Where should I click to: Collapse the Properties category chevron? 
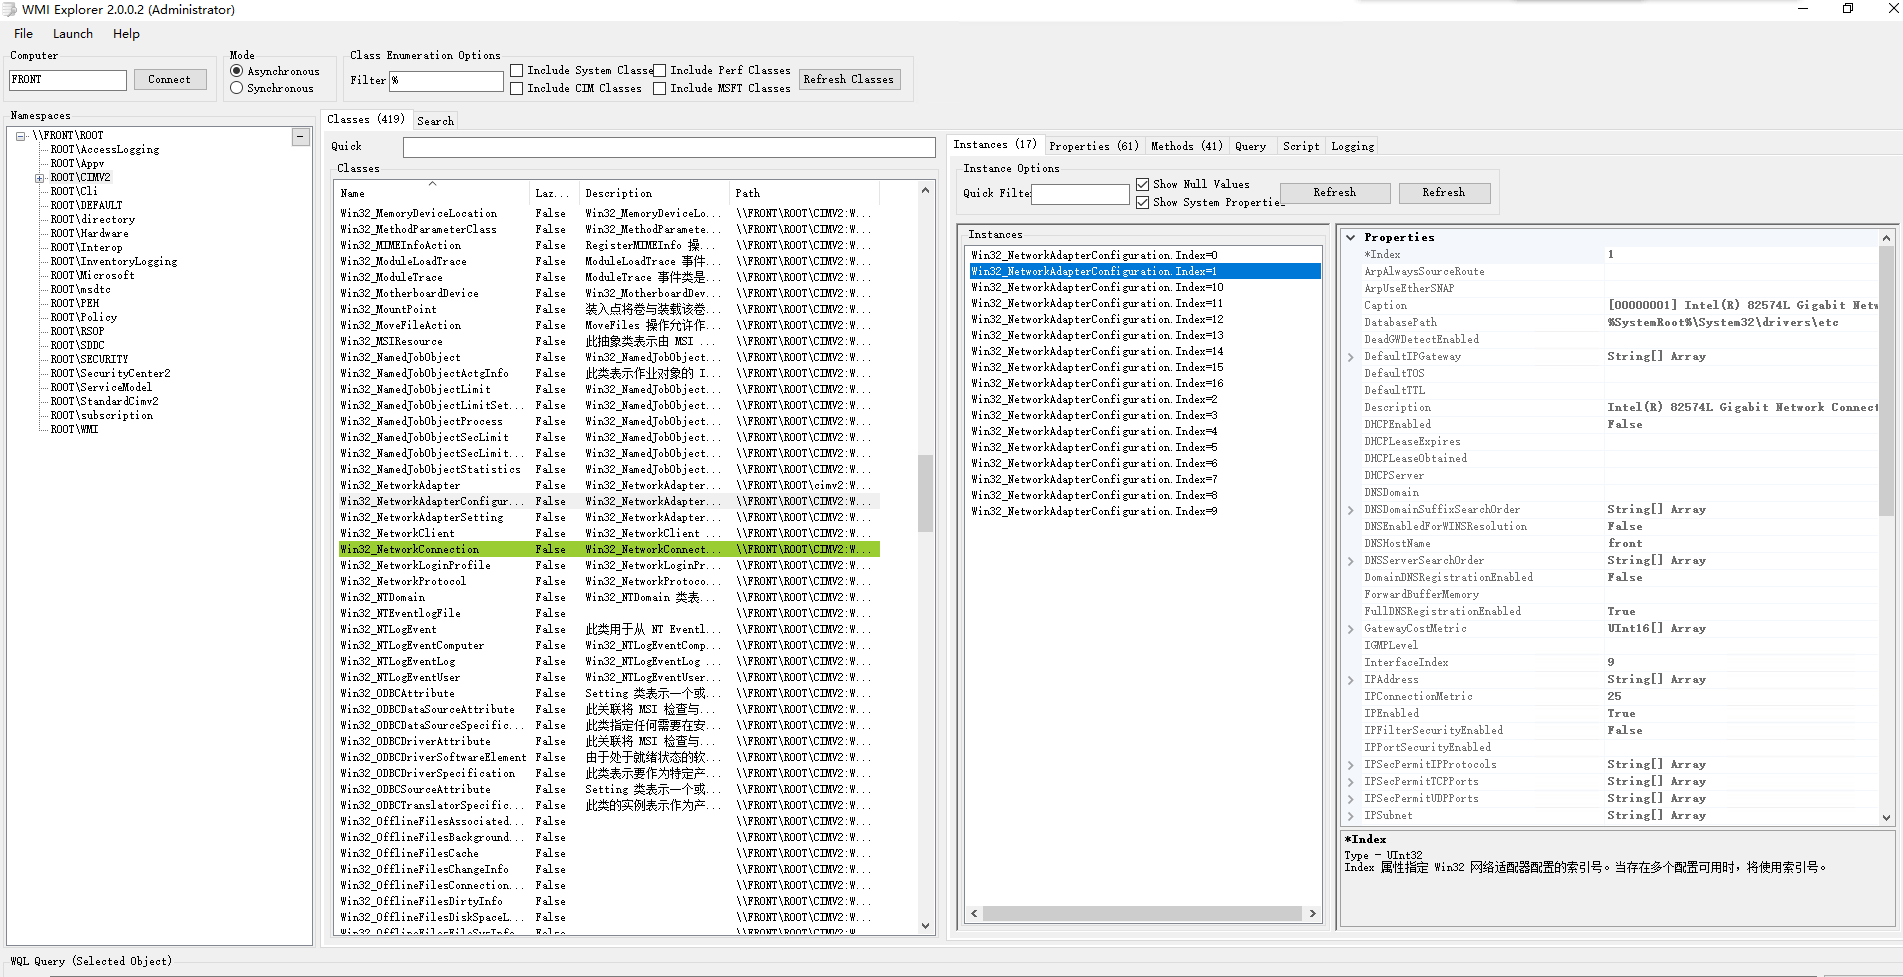pyautogui.click(x=1351, y=238)
